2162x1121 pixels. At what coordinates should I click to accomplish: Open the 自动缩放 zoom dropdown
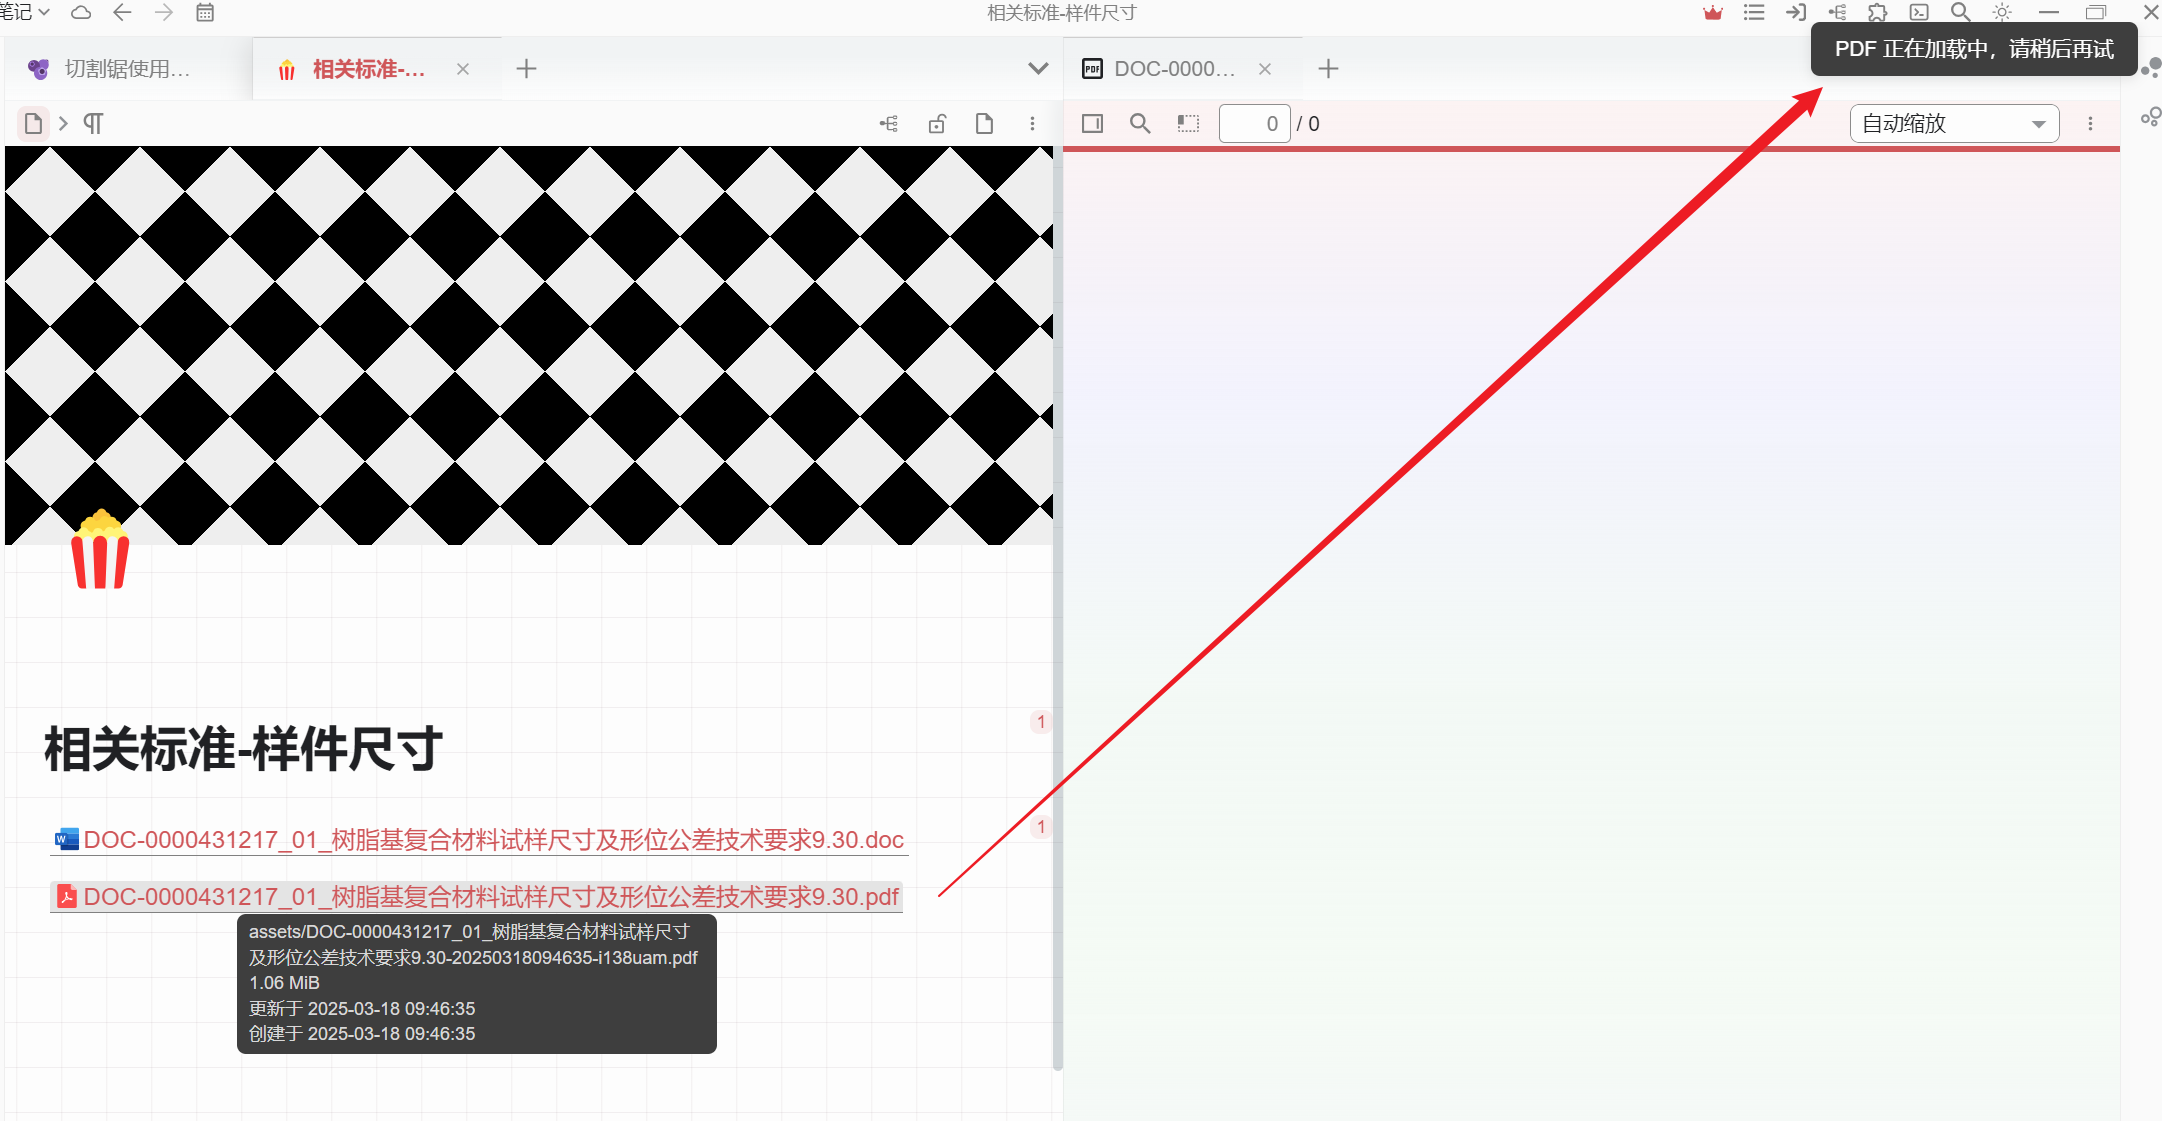[x=1954, y=124]
